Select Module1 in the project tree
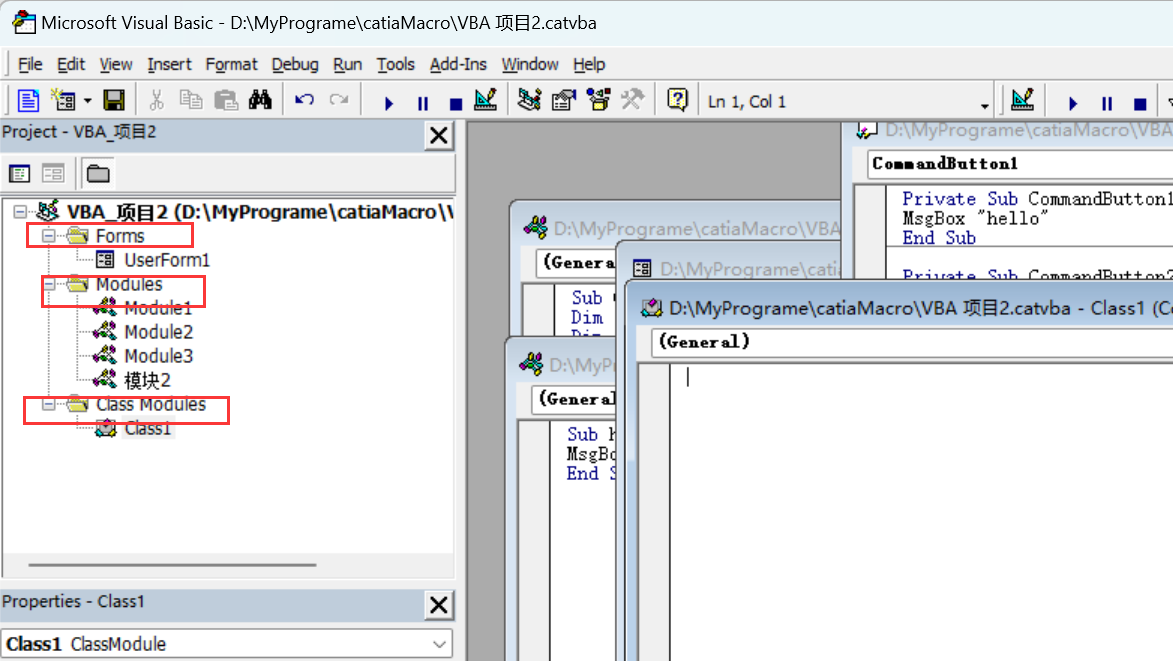 pyautogui.click(x=158, y=307)
